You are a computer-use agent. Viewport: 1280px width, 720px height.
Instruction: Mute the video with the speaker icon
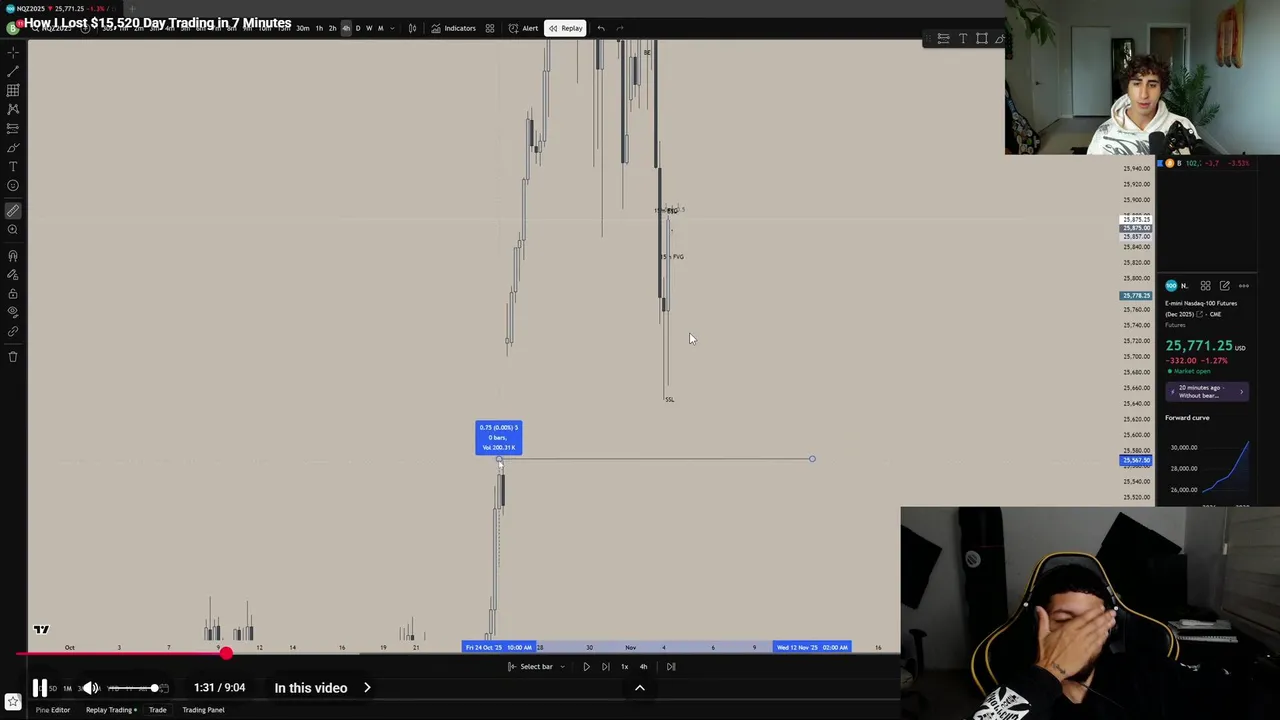[90, 688]
